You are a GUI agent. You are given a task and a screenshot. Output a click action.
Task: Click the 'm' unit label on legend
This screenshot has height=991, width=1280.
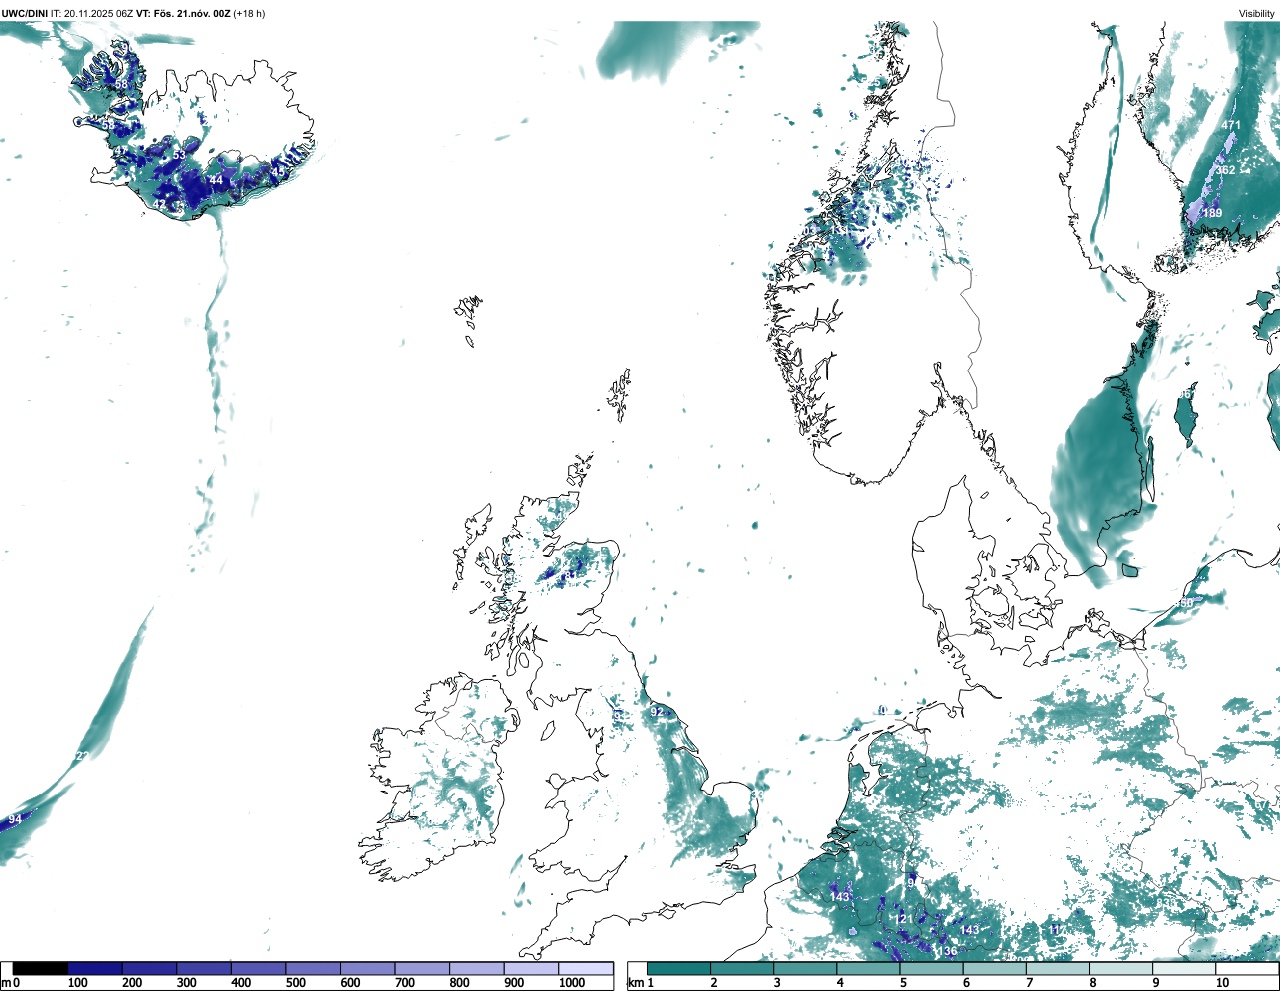point(6,983)
